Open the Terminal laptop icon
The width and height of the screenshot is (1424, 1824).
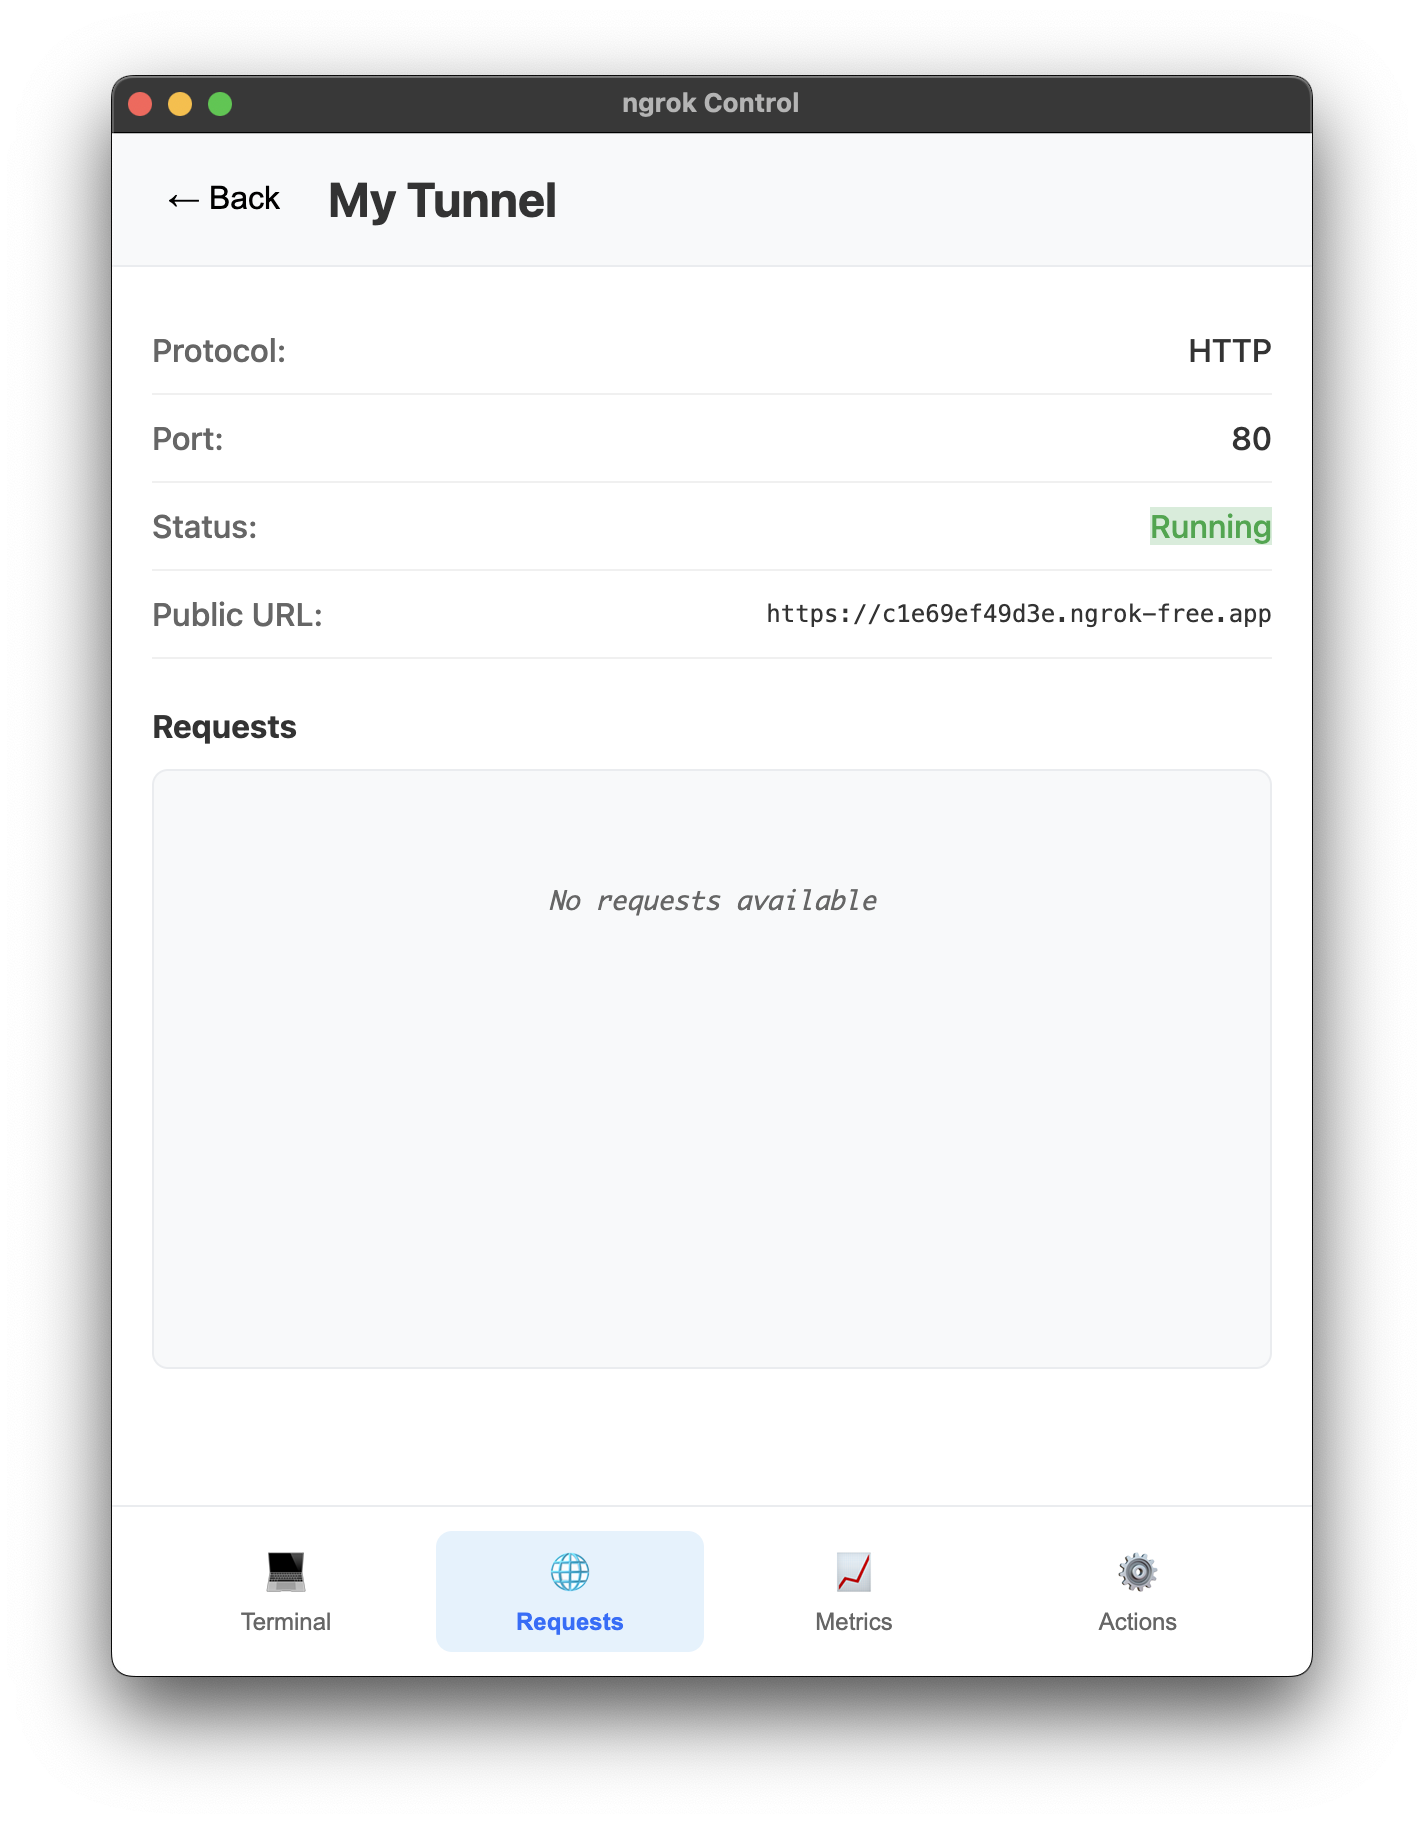(x=286, y=1572)
